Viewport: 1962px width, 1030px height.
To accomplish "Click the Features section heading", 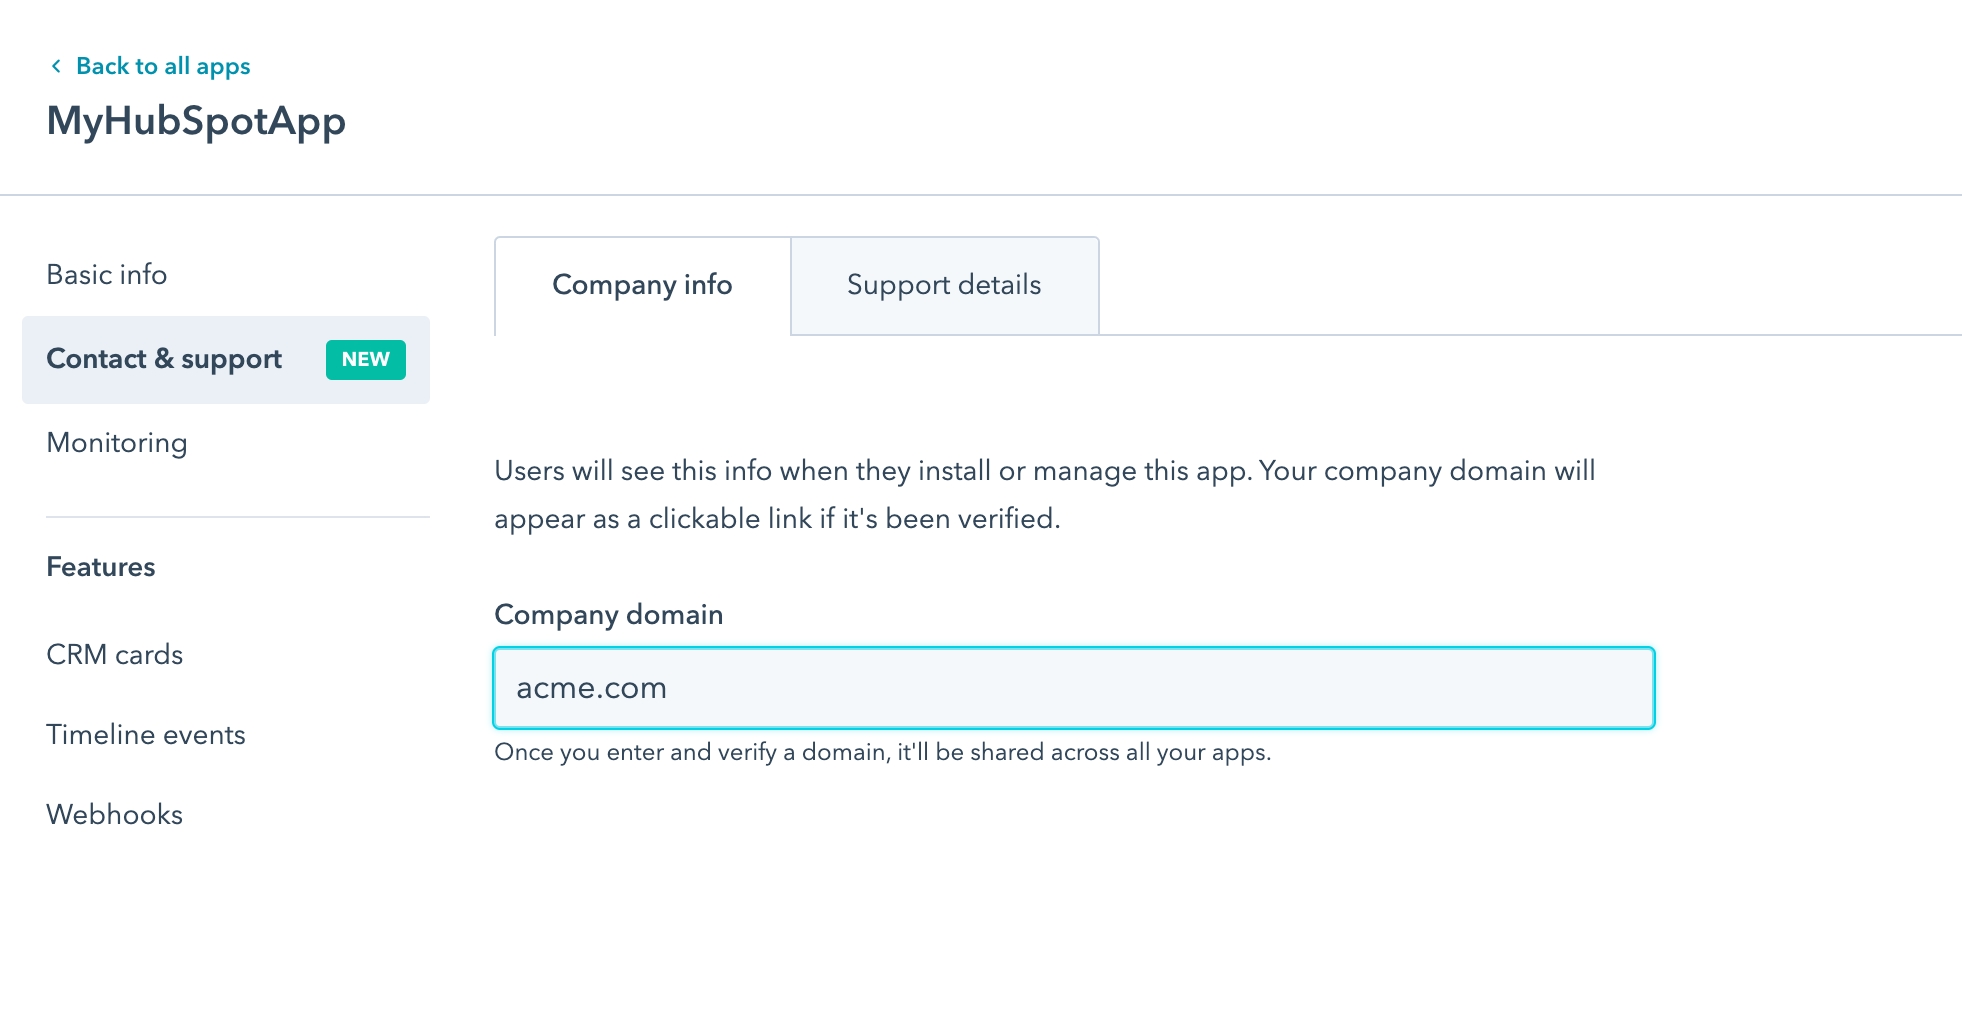I will coord(101,567).
